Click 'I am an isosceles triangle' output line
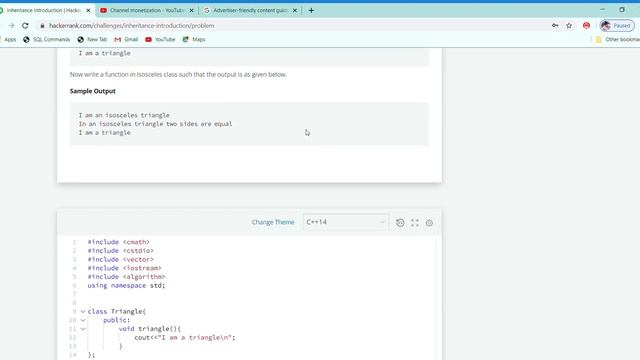Screen dimensions: 640x360 tap(124, 115)
